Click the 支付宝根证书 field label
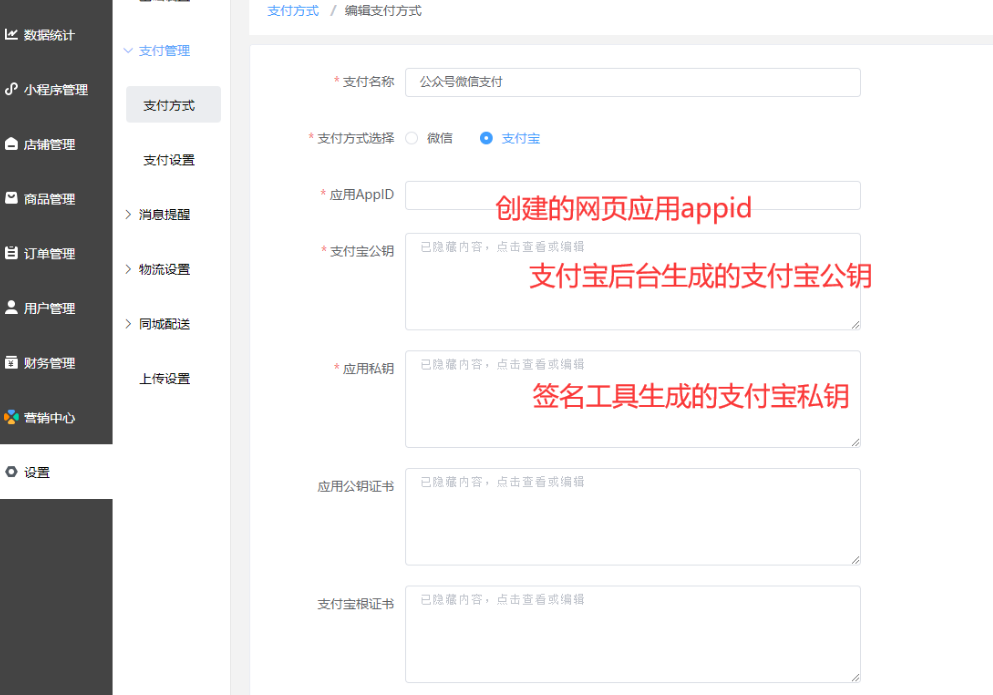This screenshot has height=695, width=993. tap(356, 604)
